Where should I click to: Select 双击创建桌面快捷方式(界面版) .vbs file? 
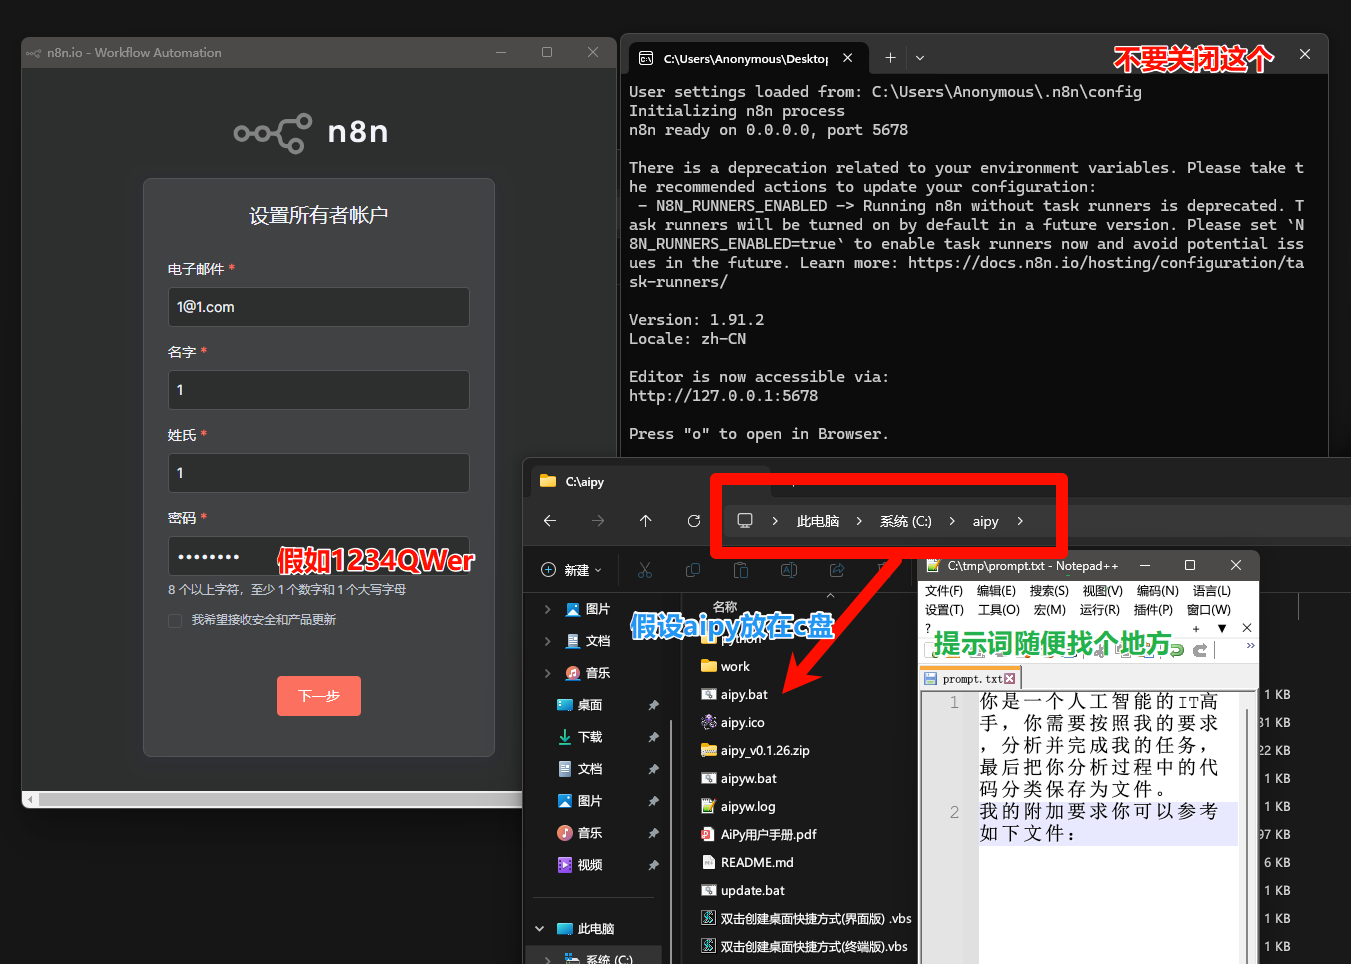807,918
